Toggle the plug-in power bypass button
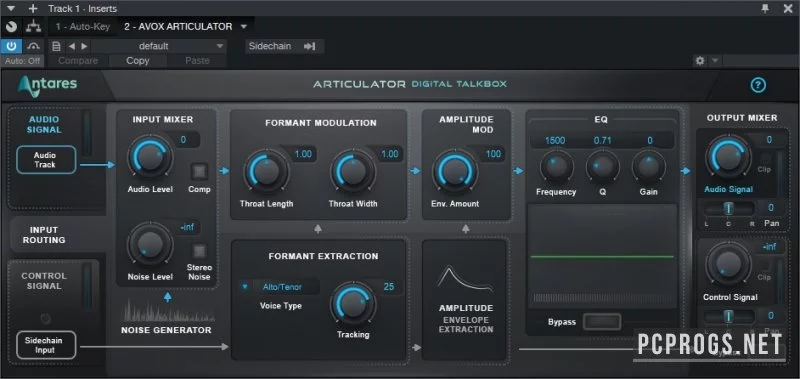Image resolution: width=800 pixels, height=379 pixels. [x=11, y=46]
